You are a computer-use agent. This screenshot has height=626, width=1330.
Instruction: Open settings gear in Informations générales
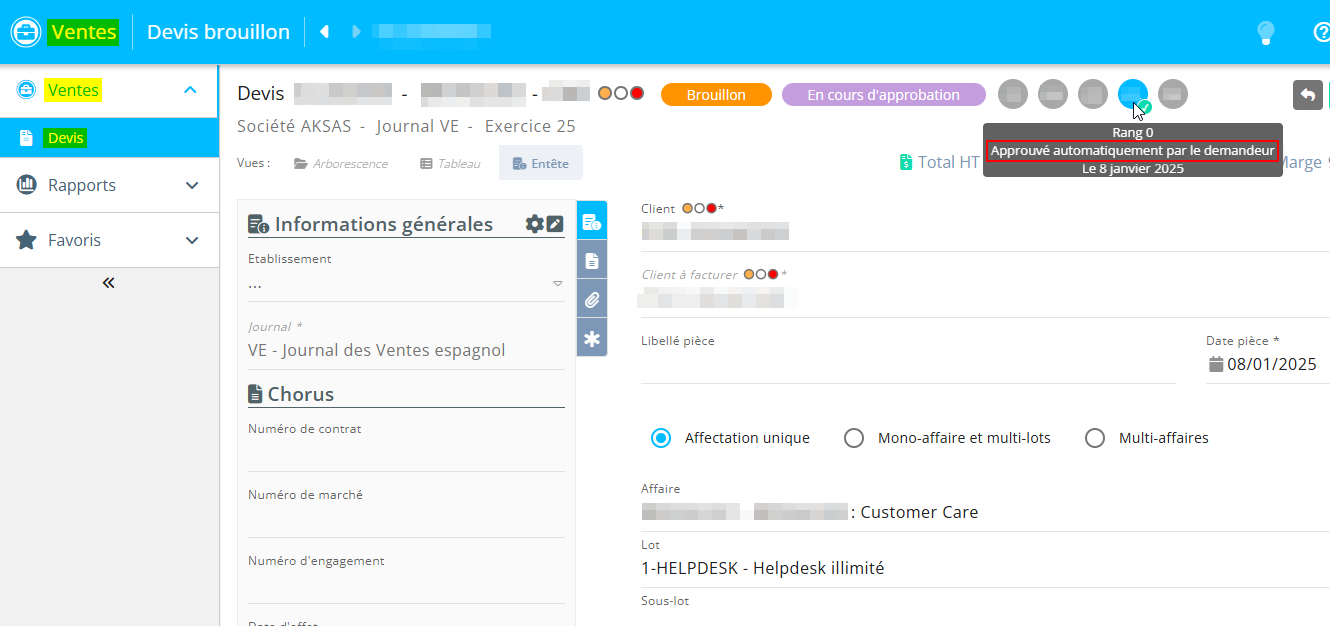pos(534,224)
